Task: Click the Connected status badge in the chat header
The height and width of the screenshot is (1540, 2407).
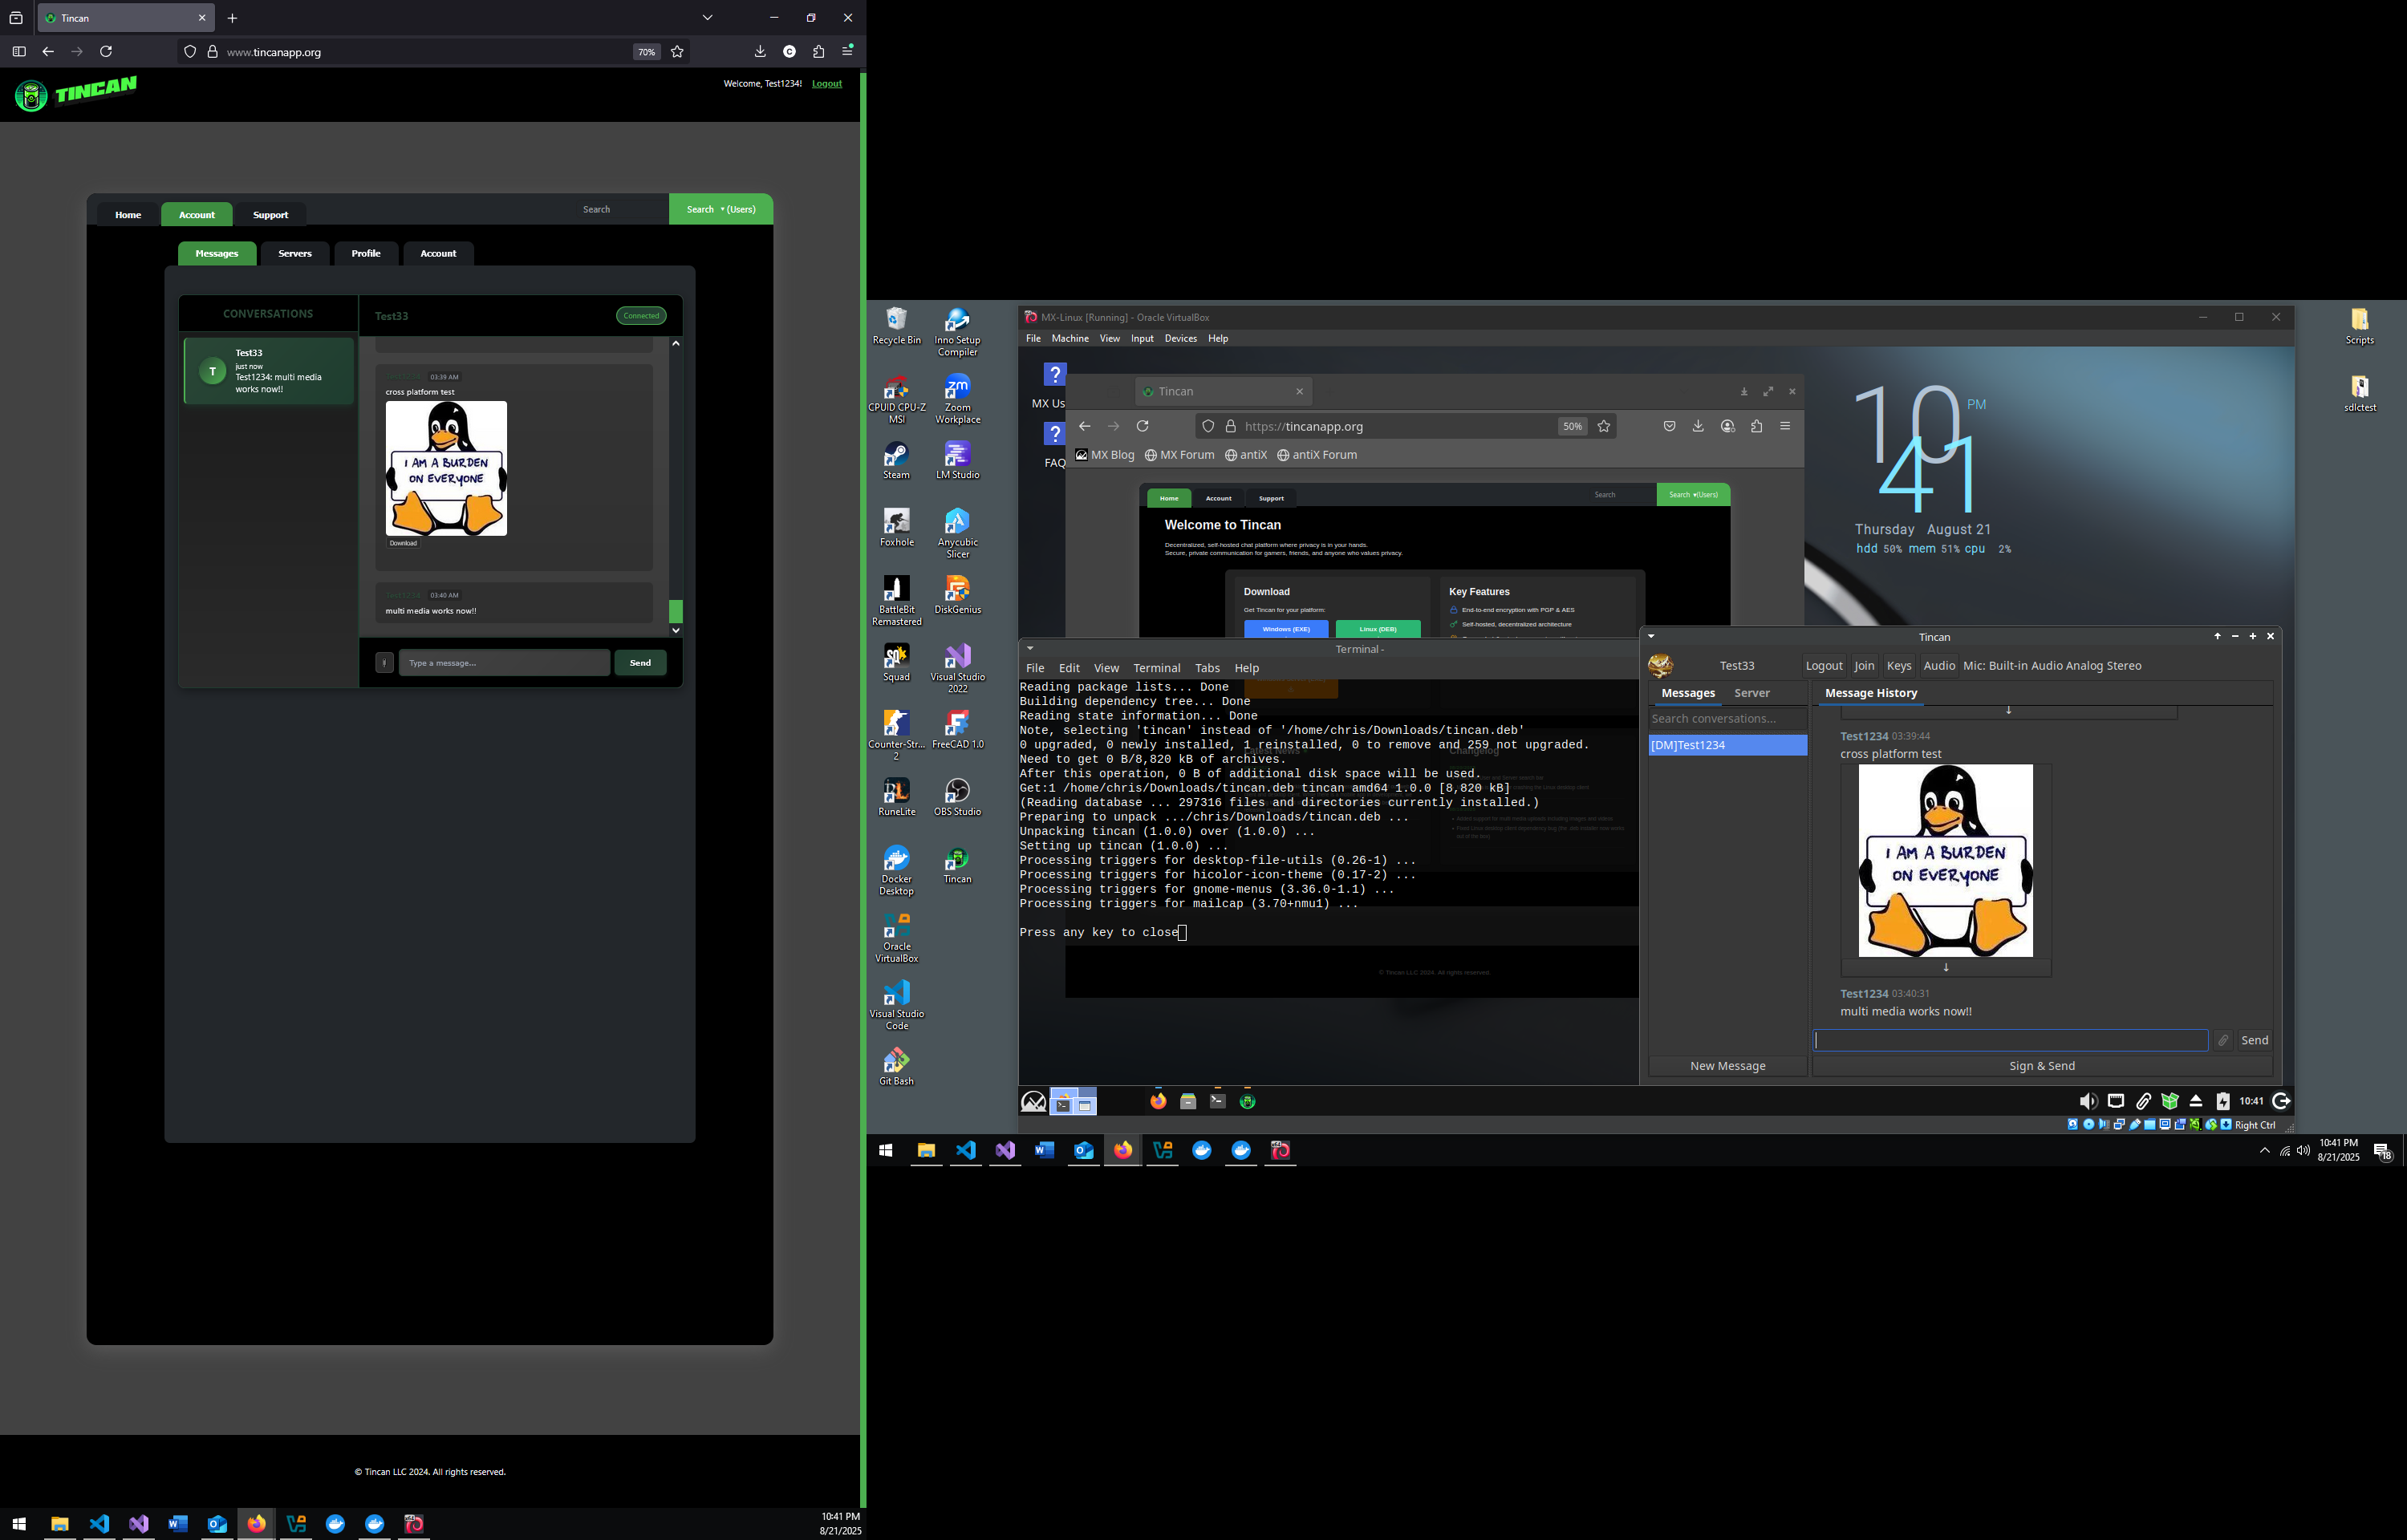Action: [x=641, y=316]
